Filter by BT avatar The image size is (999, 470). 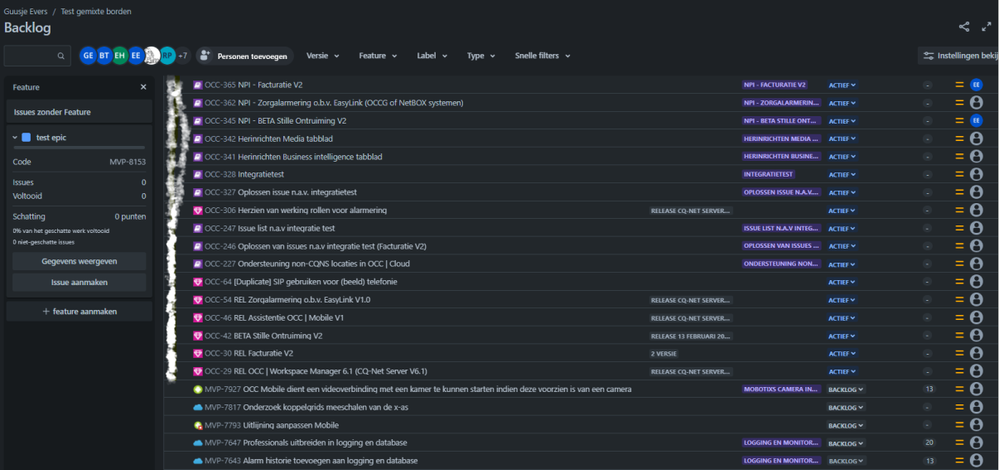(x=104, y=56)
